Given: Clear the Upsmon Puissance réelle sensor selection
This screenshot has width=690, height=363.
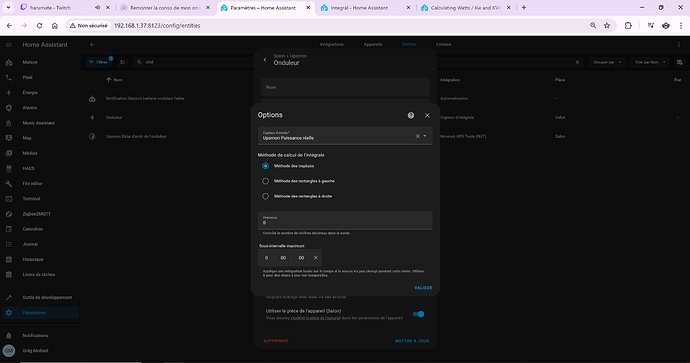Looking at the screenshot, I should coord(418,136).
